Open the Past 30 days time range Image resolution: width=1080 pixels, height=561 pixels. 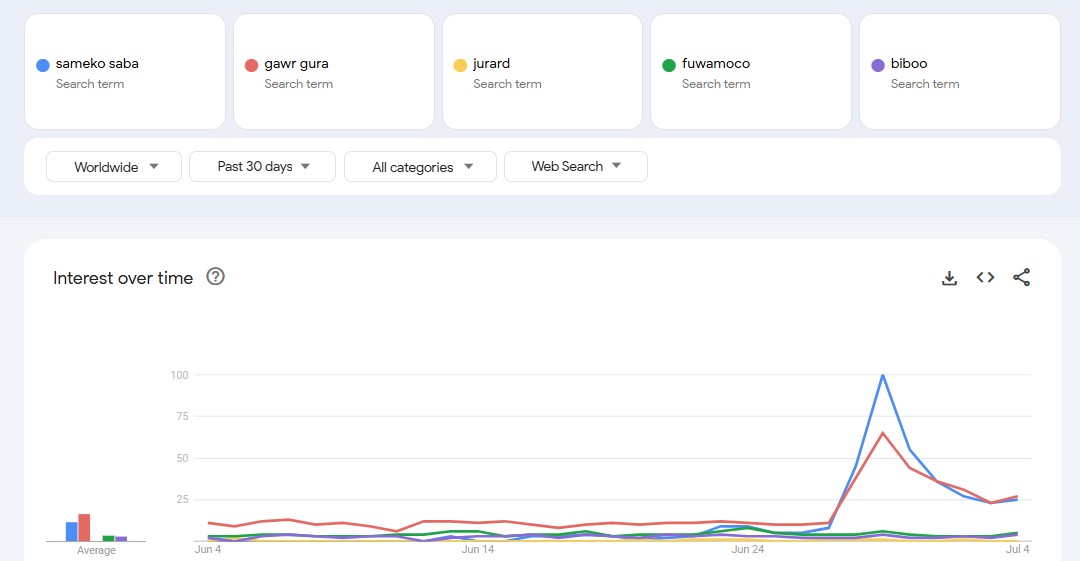click(x=262, y=167)
